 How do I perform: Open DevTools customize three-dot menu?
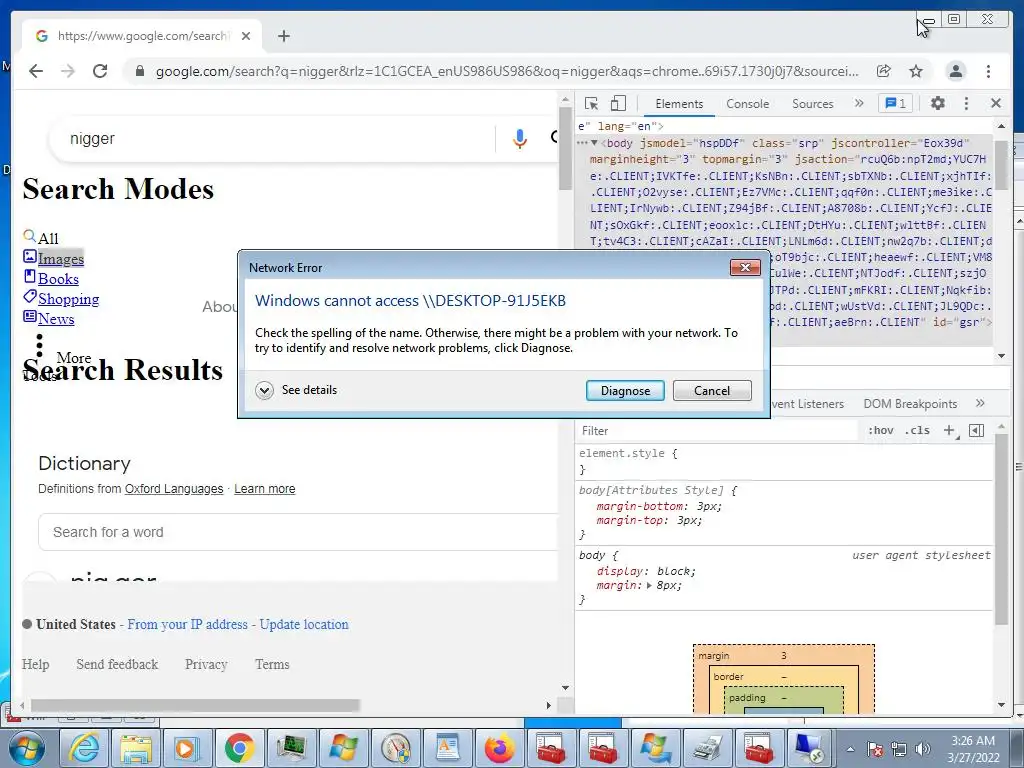[967, 103]
